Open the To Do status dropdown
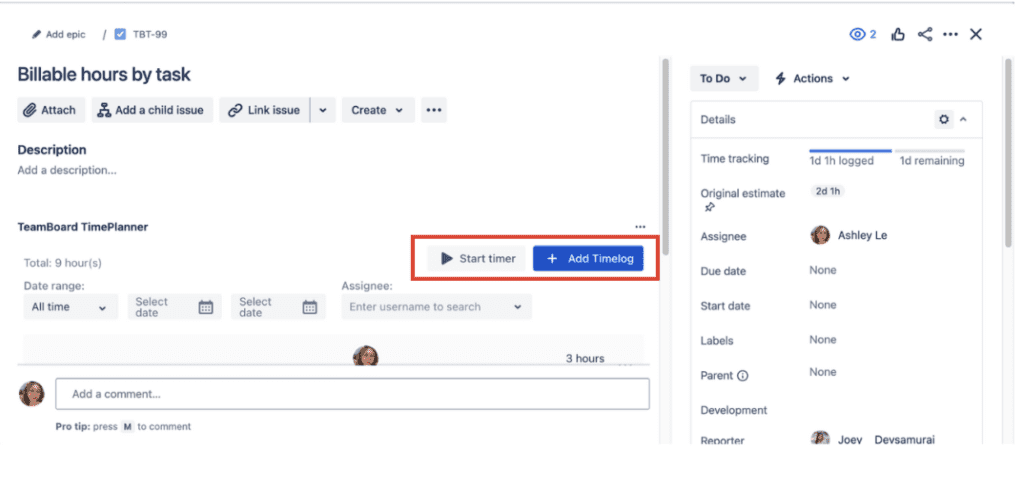 tap(724, 78)
